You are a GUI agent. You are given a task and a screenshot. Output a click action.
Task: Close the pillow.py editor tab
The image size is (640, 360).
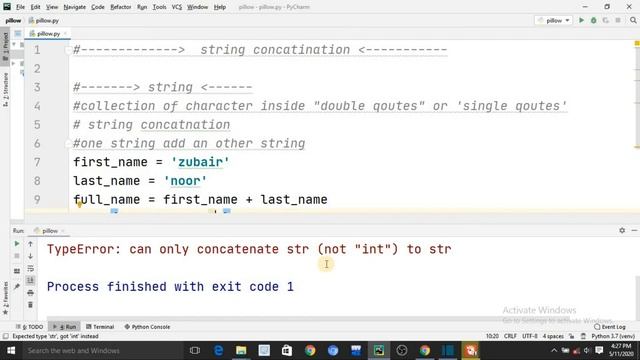[65, 33]
